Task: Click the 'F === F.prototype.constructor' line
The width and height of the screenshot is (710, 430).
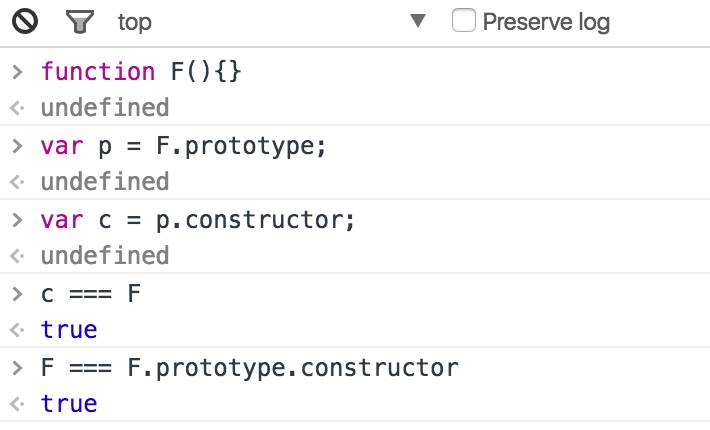Action: pyautogui.click(x=250, y=368)
